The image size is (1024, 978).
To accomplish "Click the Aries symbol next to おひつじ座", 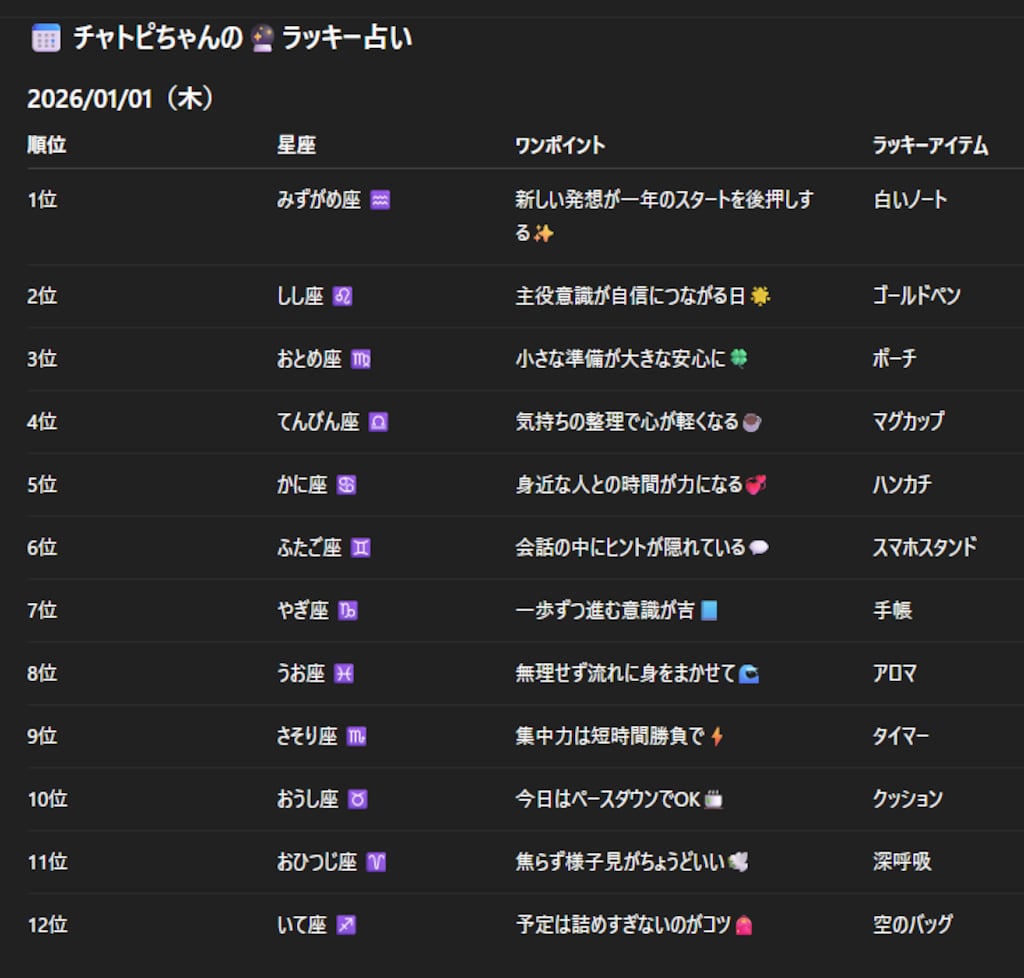I will click(x=376, y=862).
